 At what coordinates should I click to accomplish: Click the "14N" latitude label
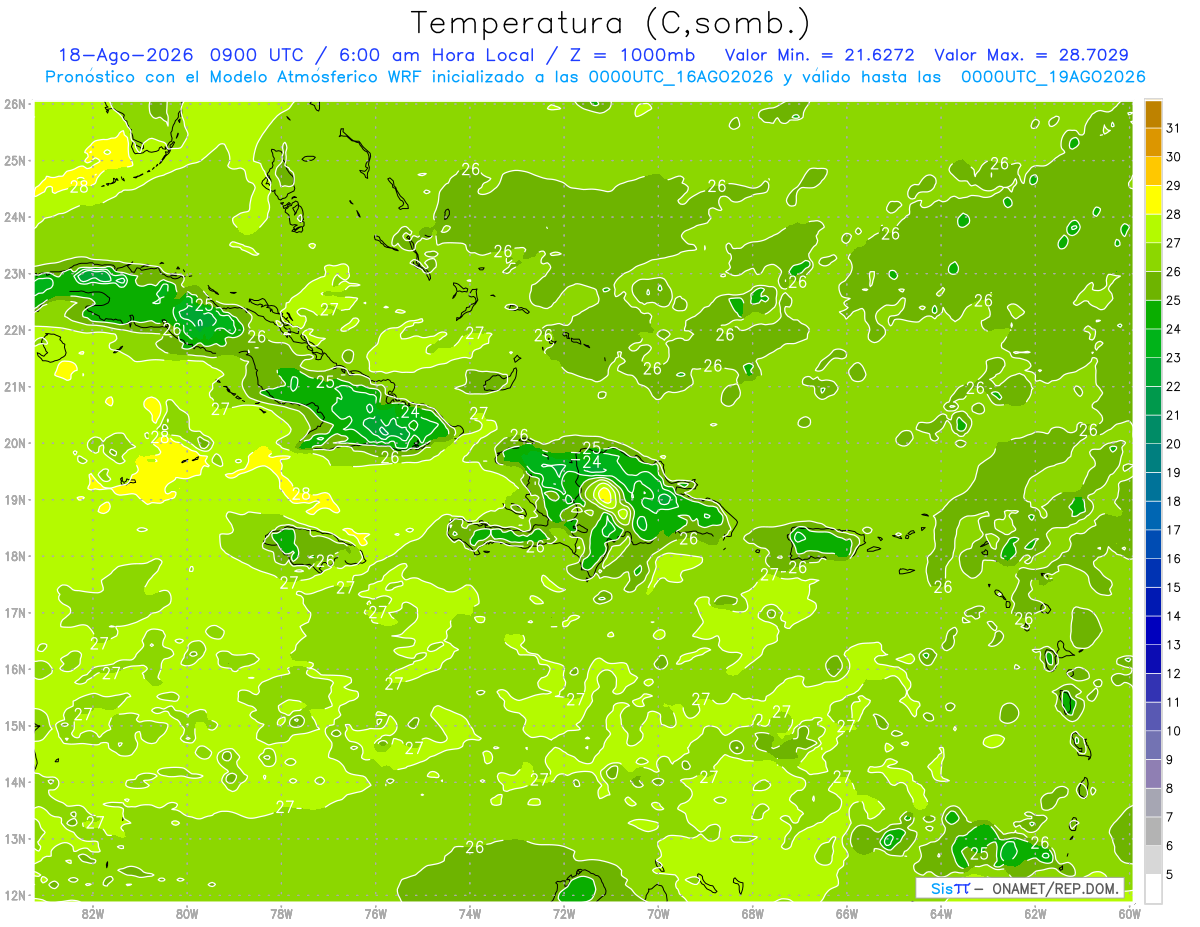[x=15, y=782]
